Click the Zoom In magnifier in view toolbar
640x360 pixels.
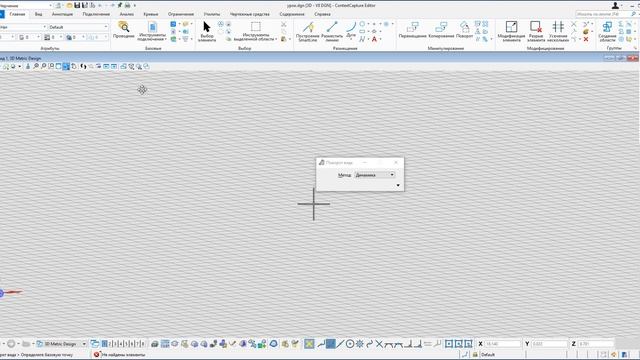[x=36, y=66]
